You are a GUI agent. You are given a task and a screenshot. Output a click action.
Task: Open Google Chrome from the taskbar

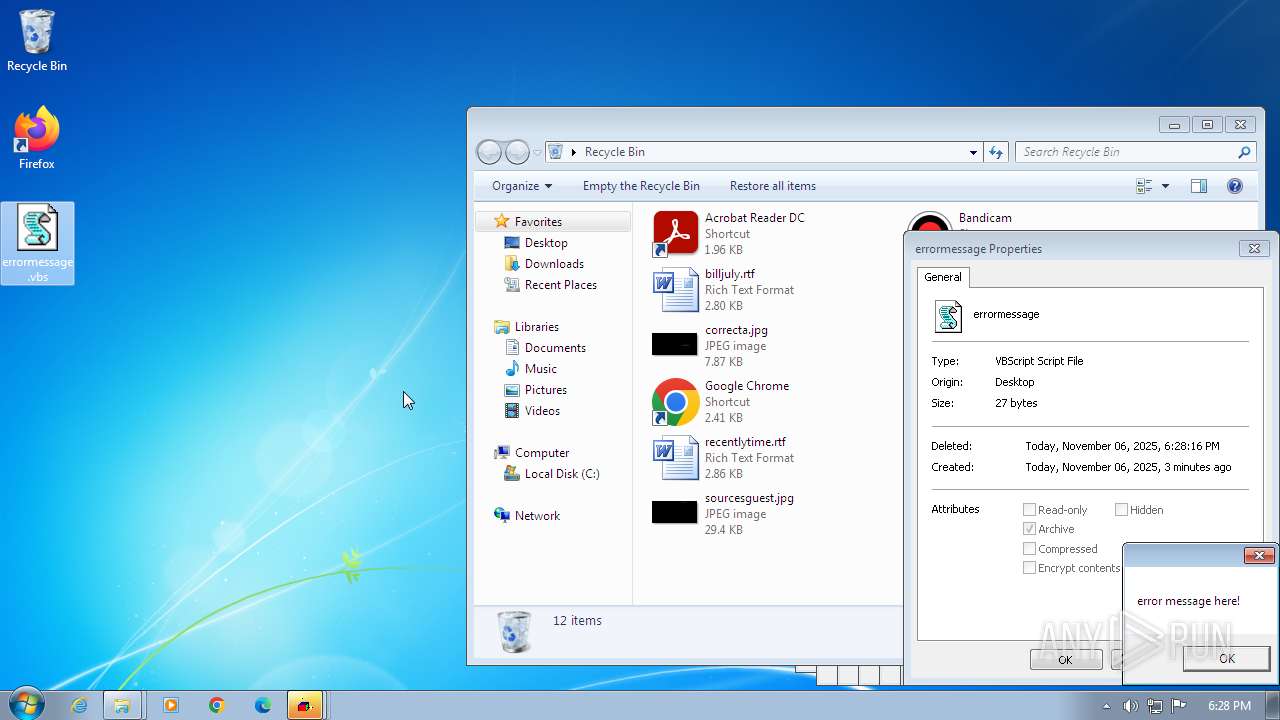216,705
